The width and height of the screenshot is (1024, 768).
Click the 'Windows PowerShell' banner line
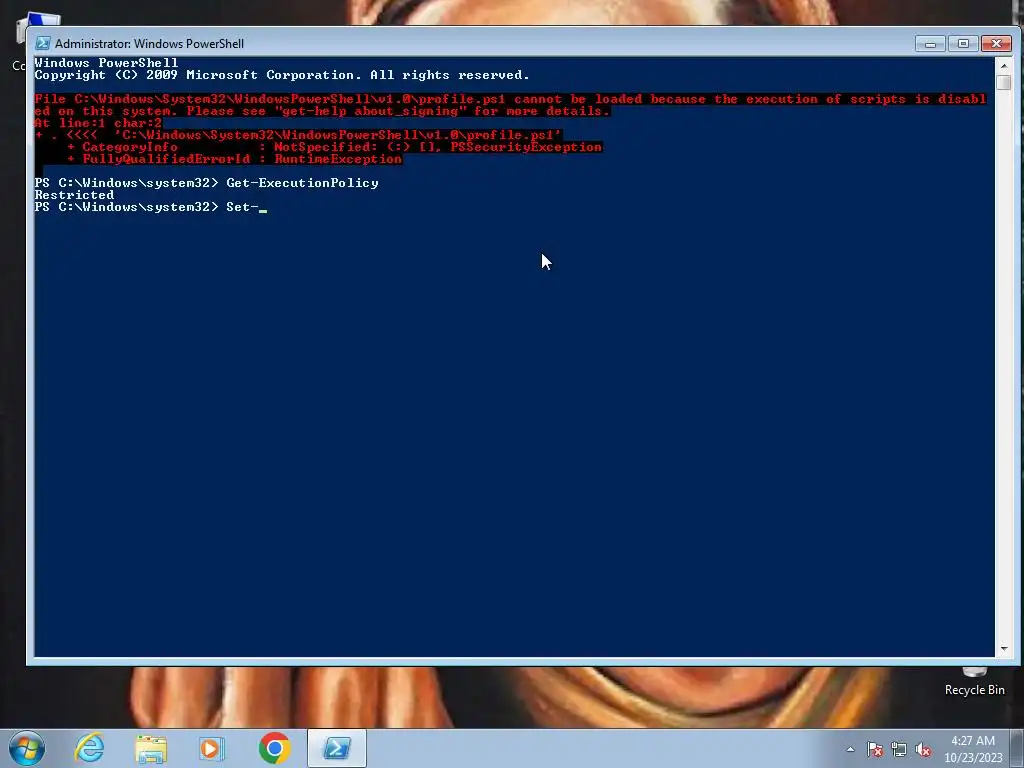(106, 63)
